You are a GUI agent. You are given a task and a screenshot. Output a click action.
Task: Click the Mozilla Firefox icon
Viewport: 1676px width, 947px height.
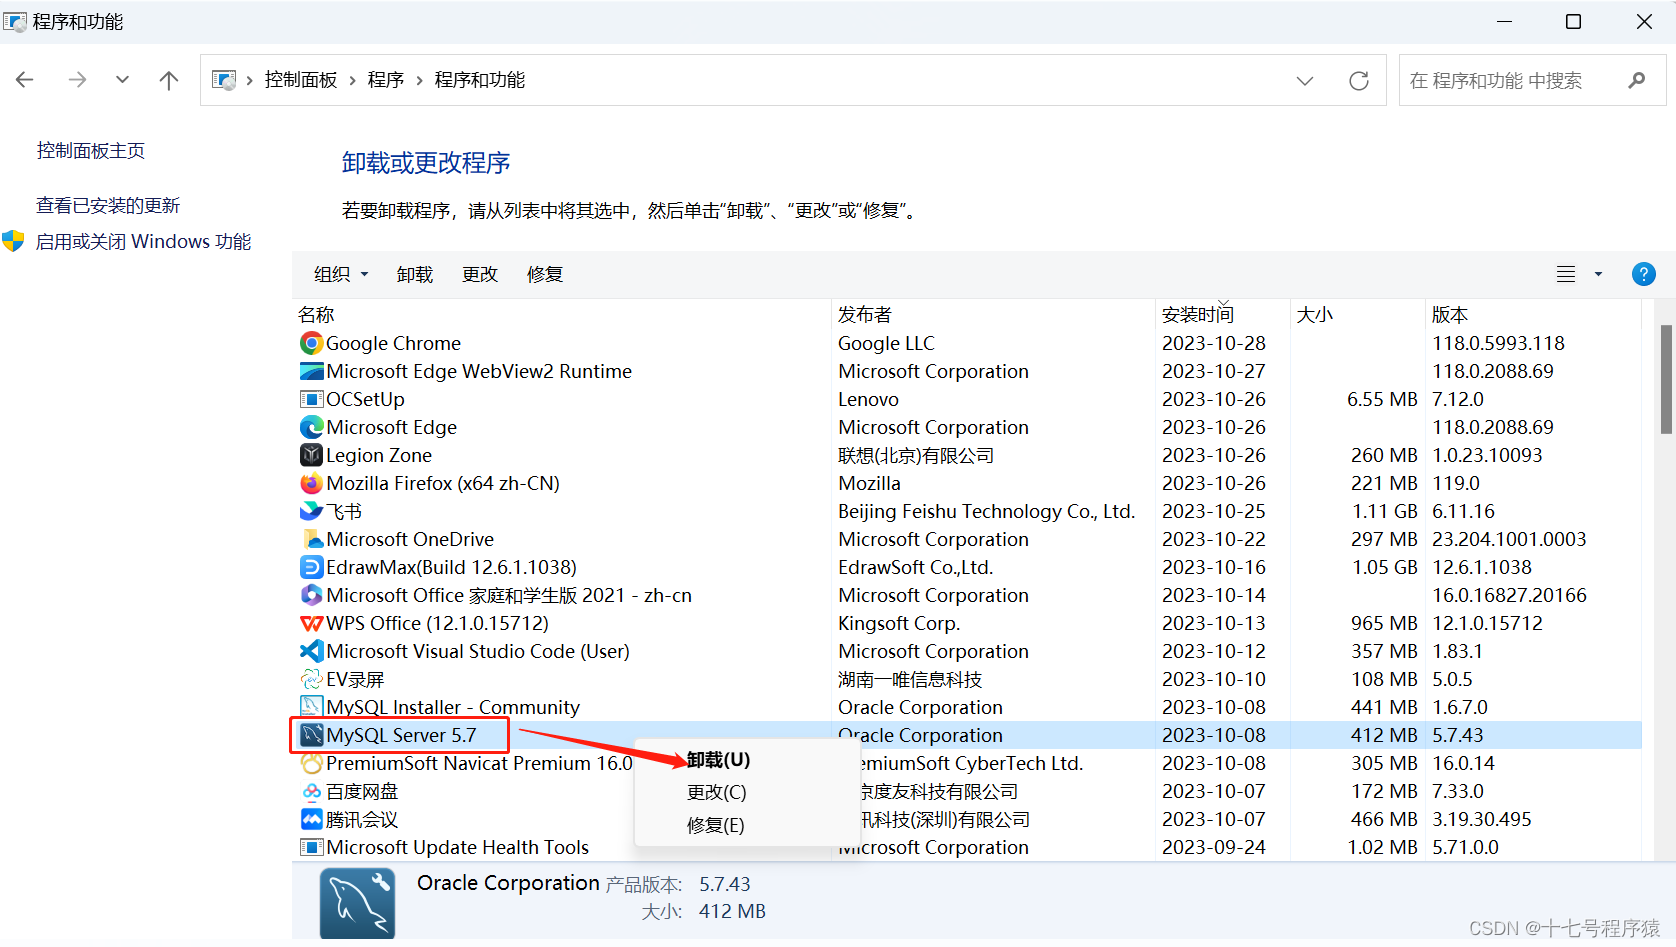pyautogui.click(x=312, y=483)
